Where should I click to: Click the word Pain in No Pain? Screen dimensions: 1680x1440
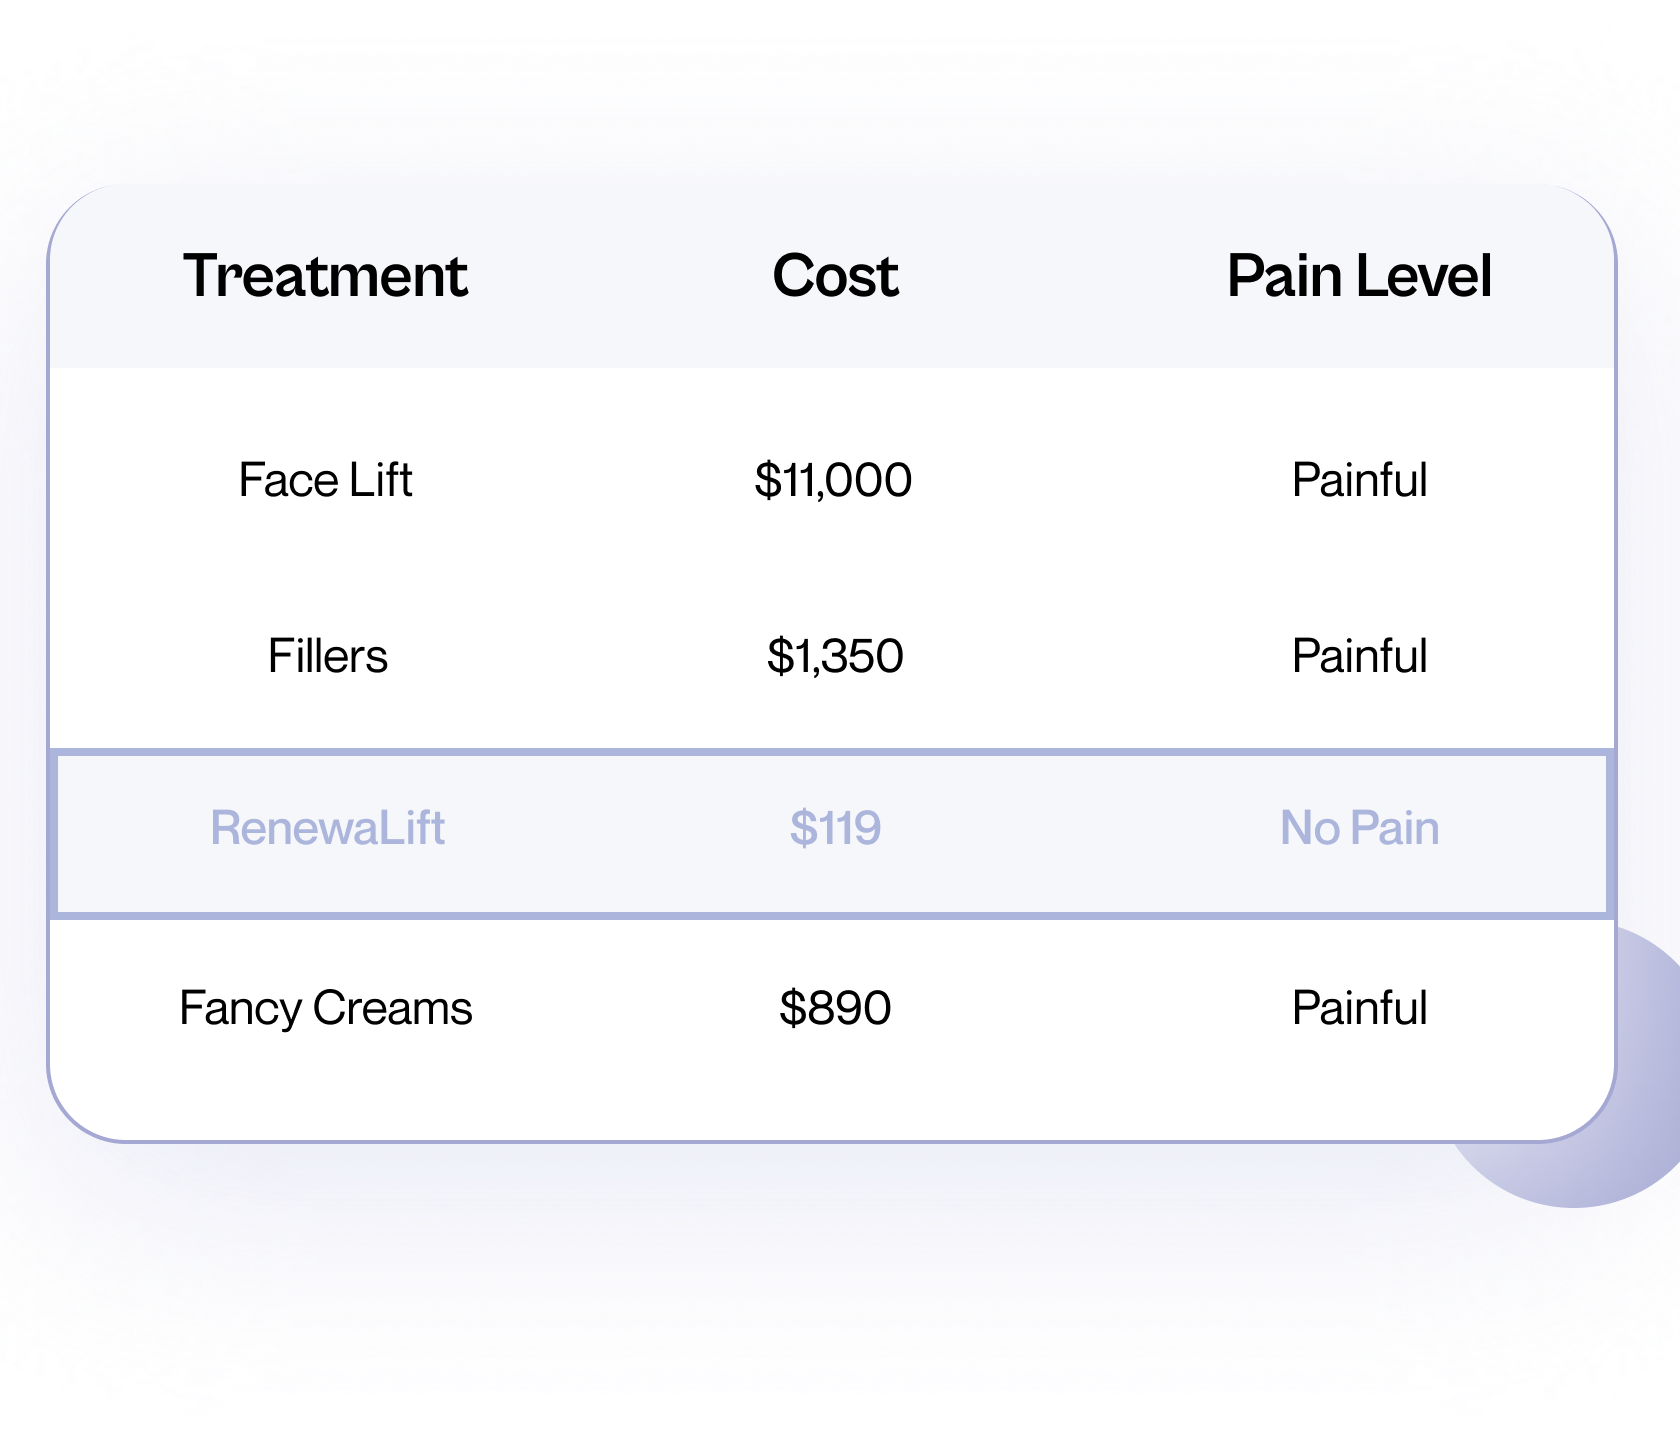click(x=1394, y=828)
